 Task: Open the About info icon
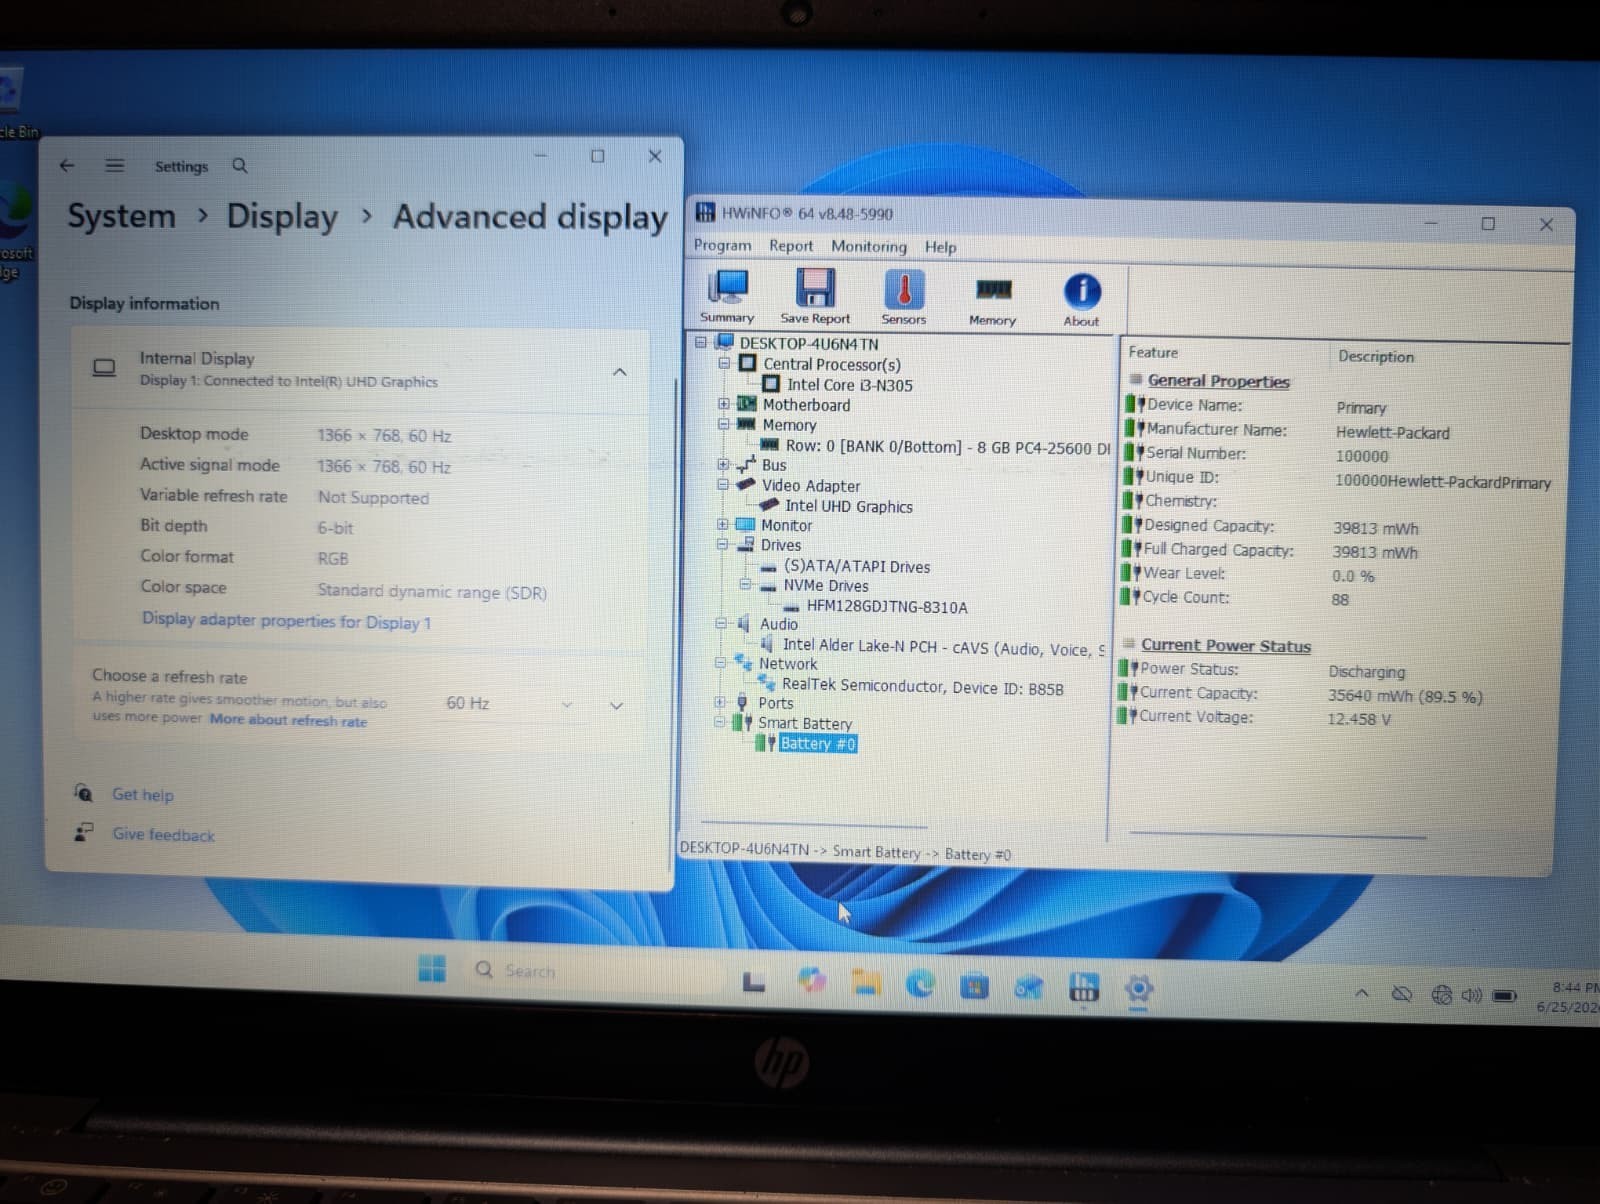[x=1081, y=301]
